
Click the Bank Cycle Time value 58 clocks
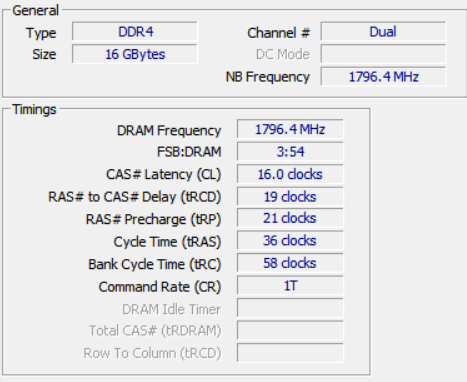[290, 263]
